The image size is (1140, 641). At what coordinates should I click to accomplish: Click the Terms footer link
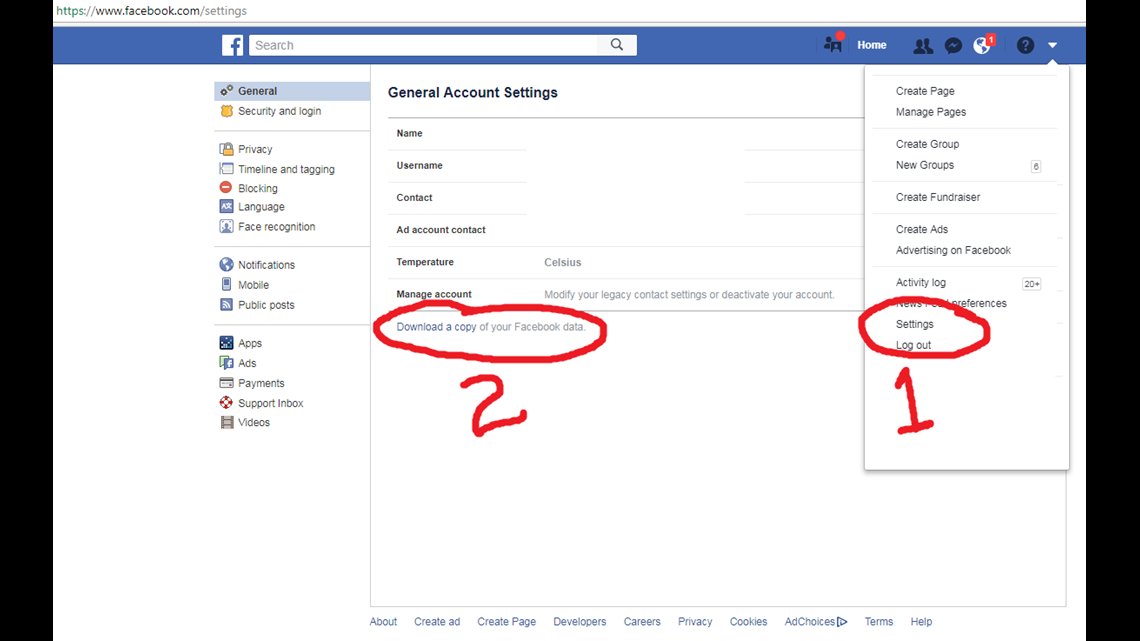point(878,621)
